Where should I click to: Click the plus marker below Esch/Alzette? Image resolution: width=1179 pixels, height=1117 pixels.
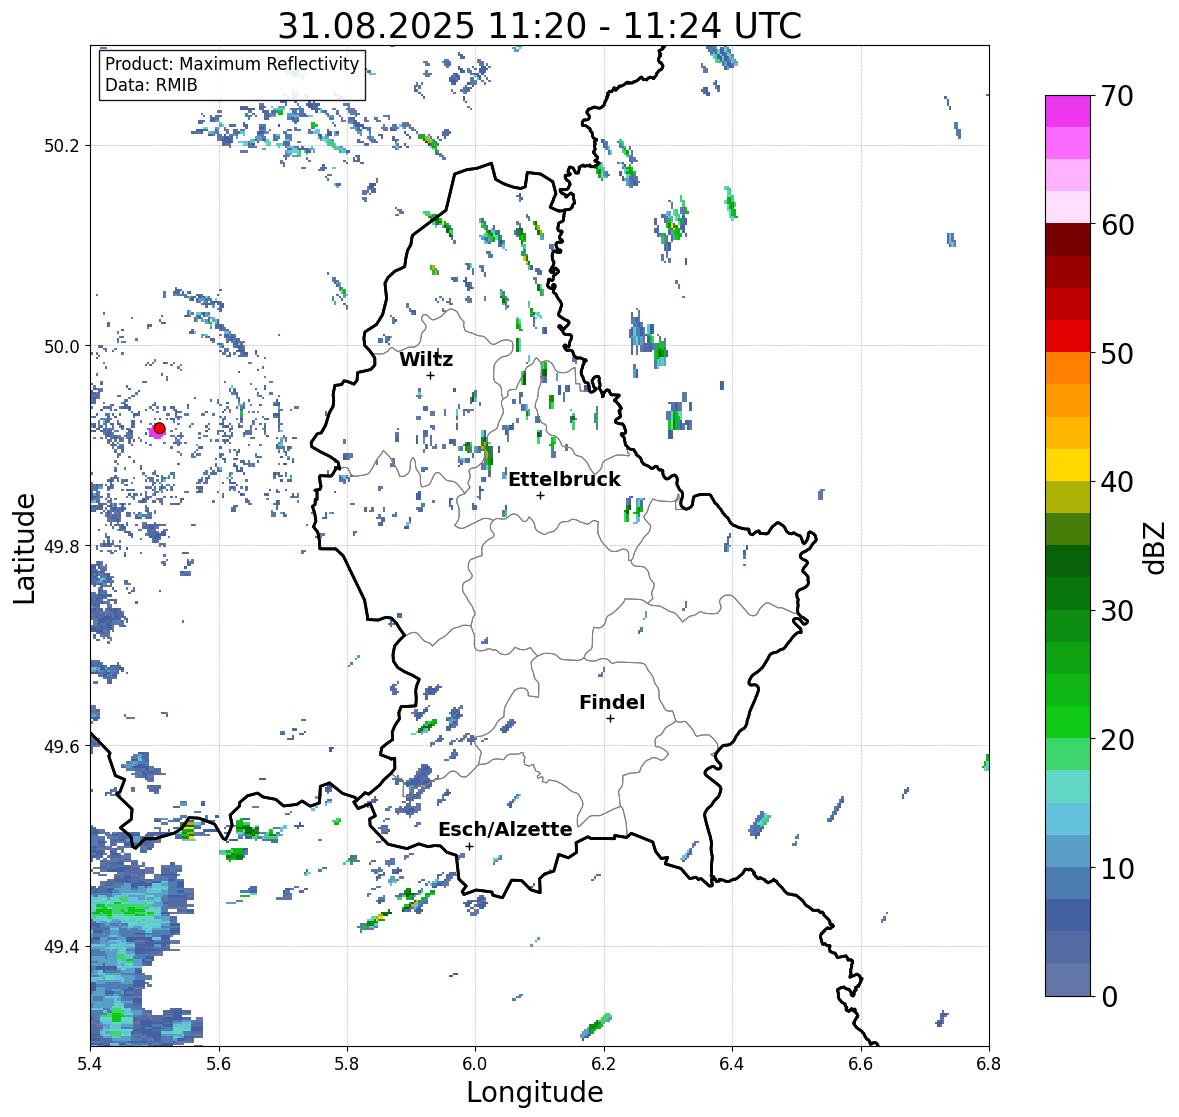click(x=469, y=846)
